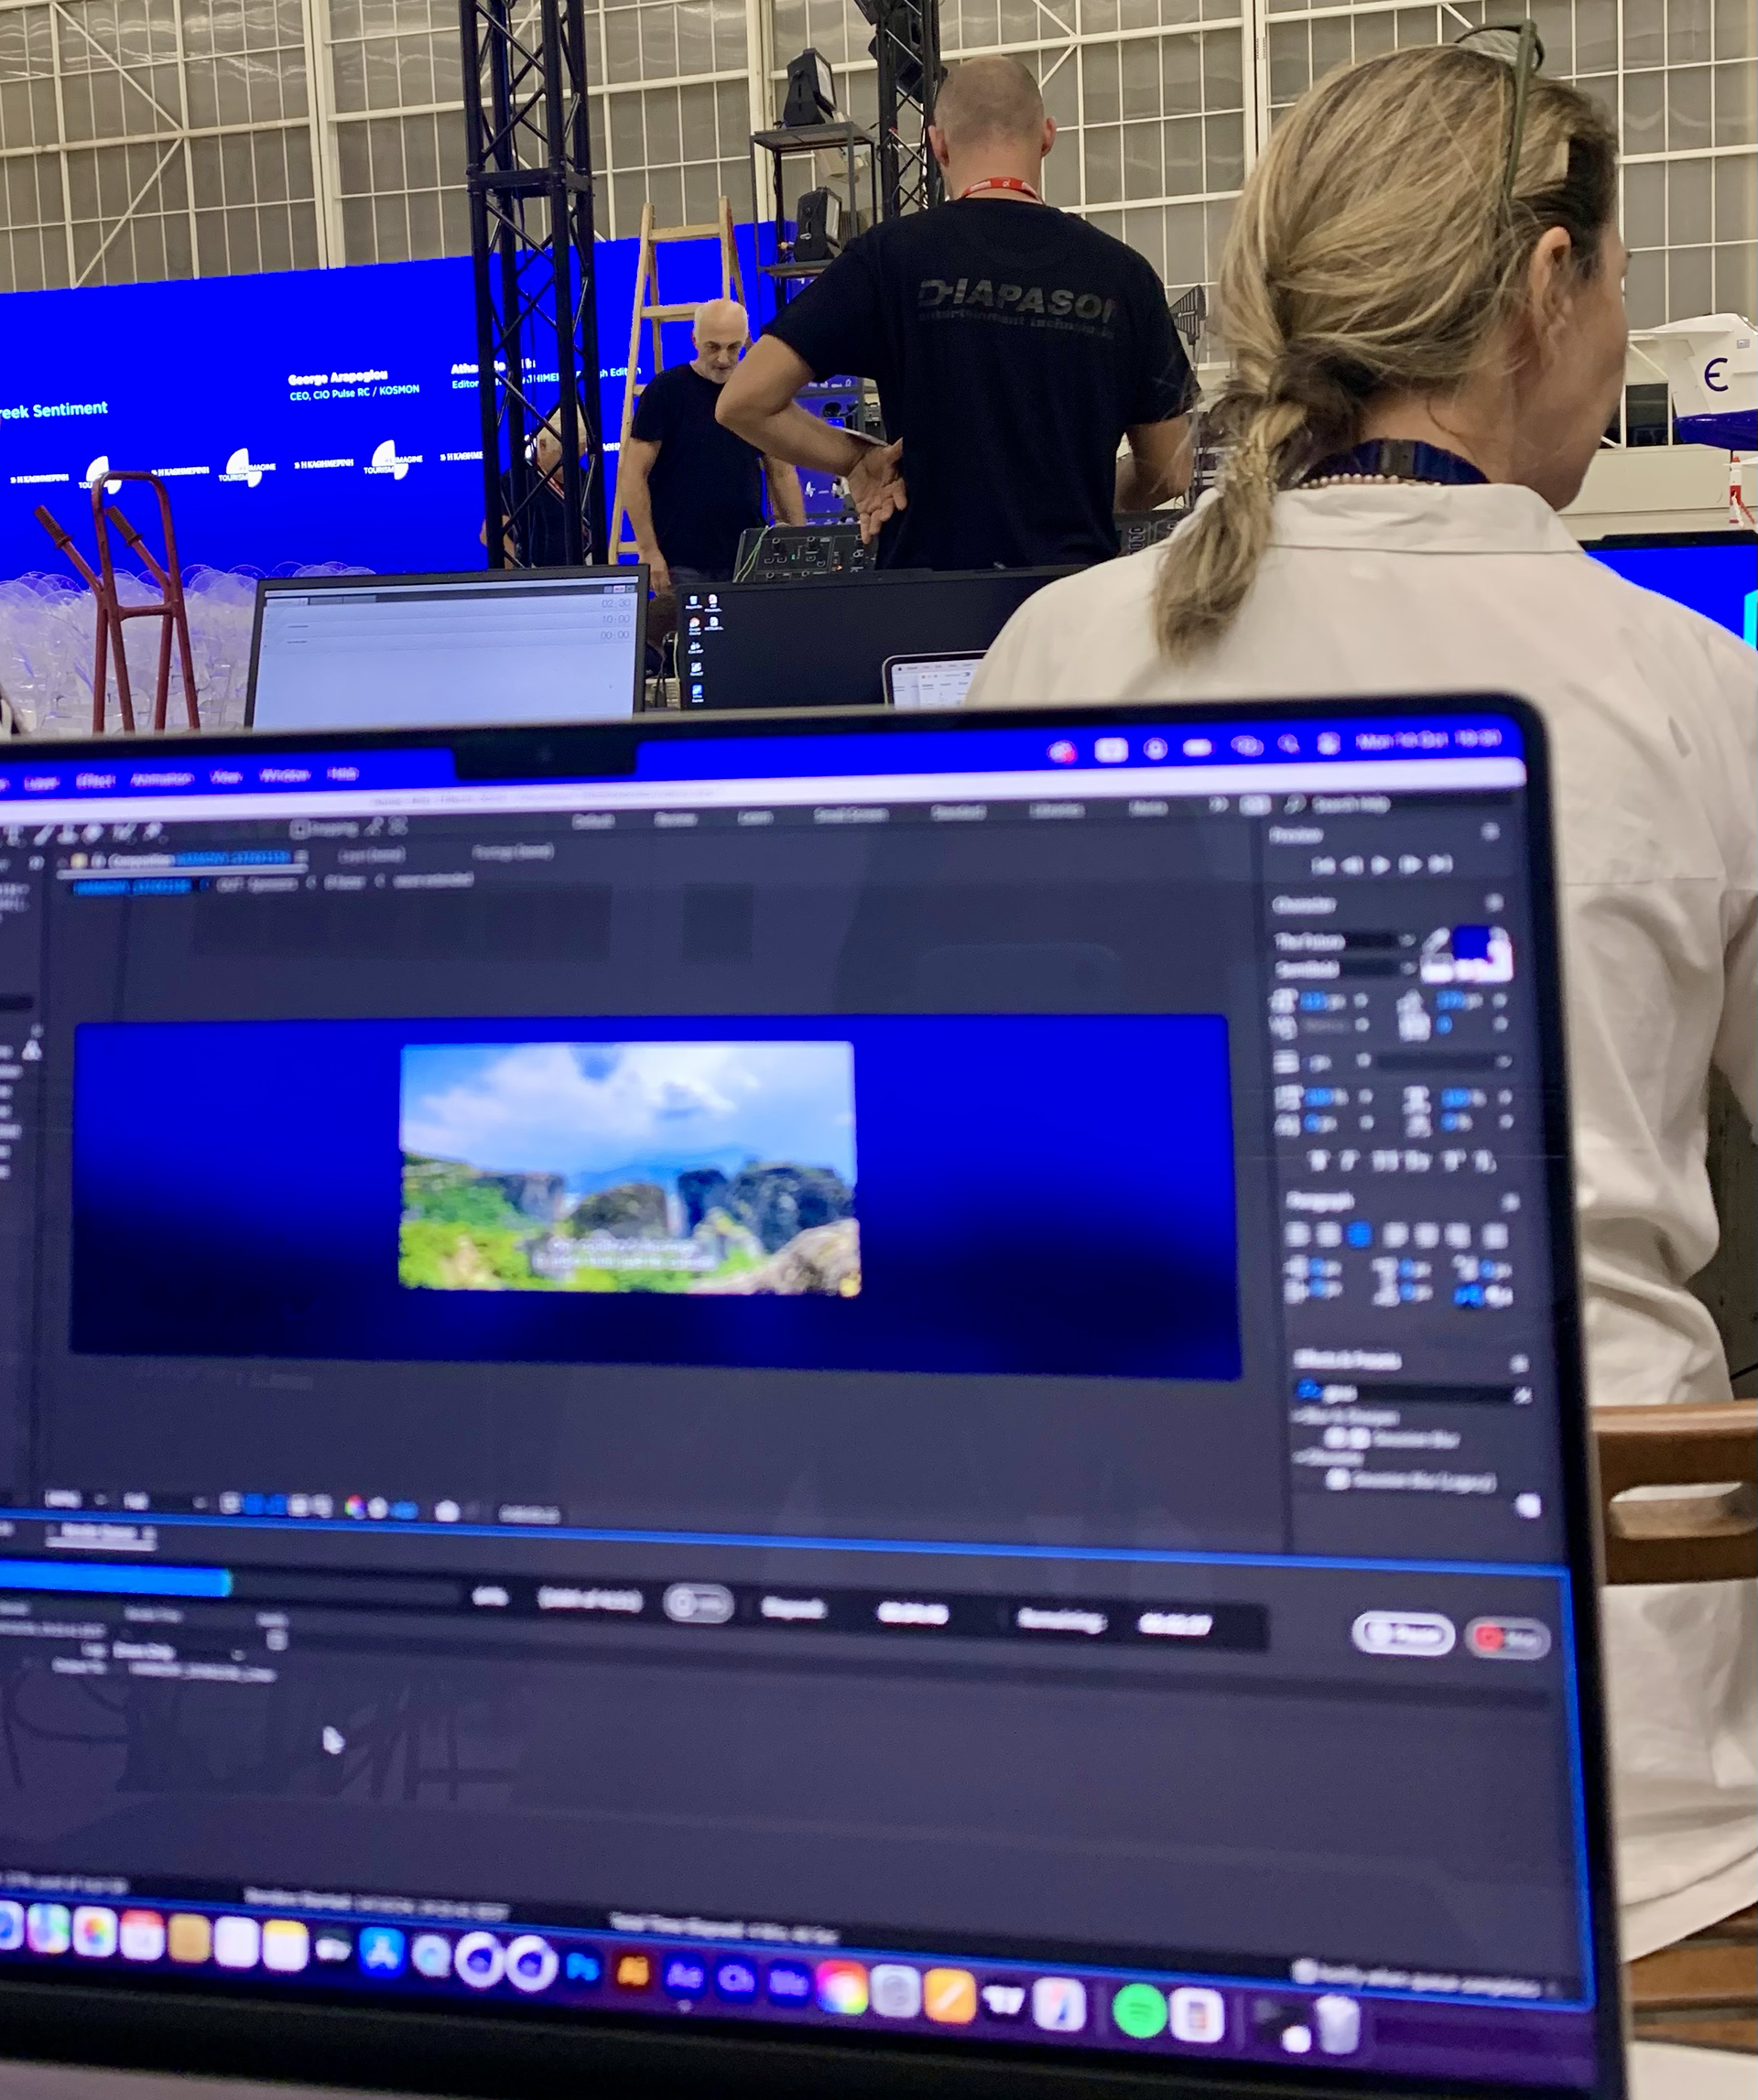This screenshot has width=1758, height=2100.
Task: Open the Effect menu
Action: 96,780
